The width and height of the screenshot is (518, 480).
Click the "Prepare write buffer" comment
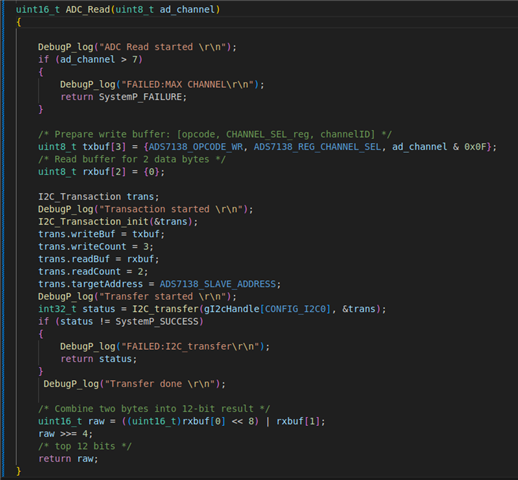pyautogui.click(x=215, y=134)
